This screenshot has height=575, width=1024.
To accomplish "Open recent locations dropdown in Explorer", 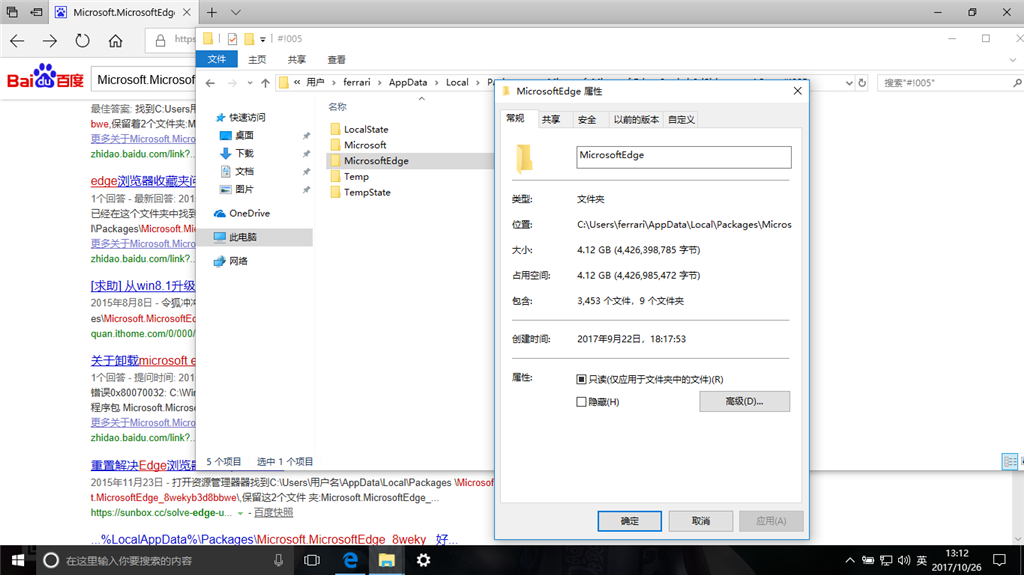I will point(249,83).
